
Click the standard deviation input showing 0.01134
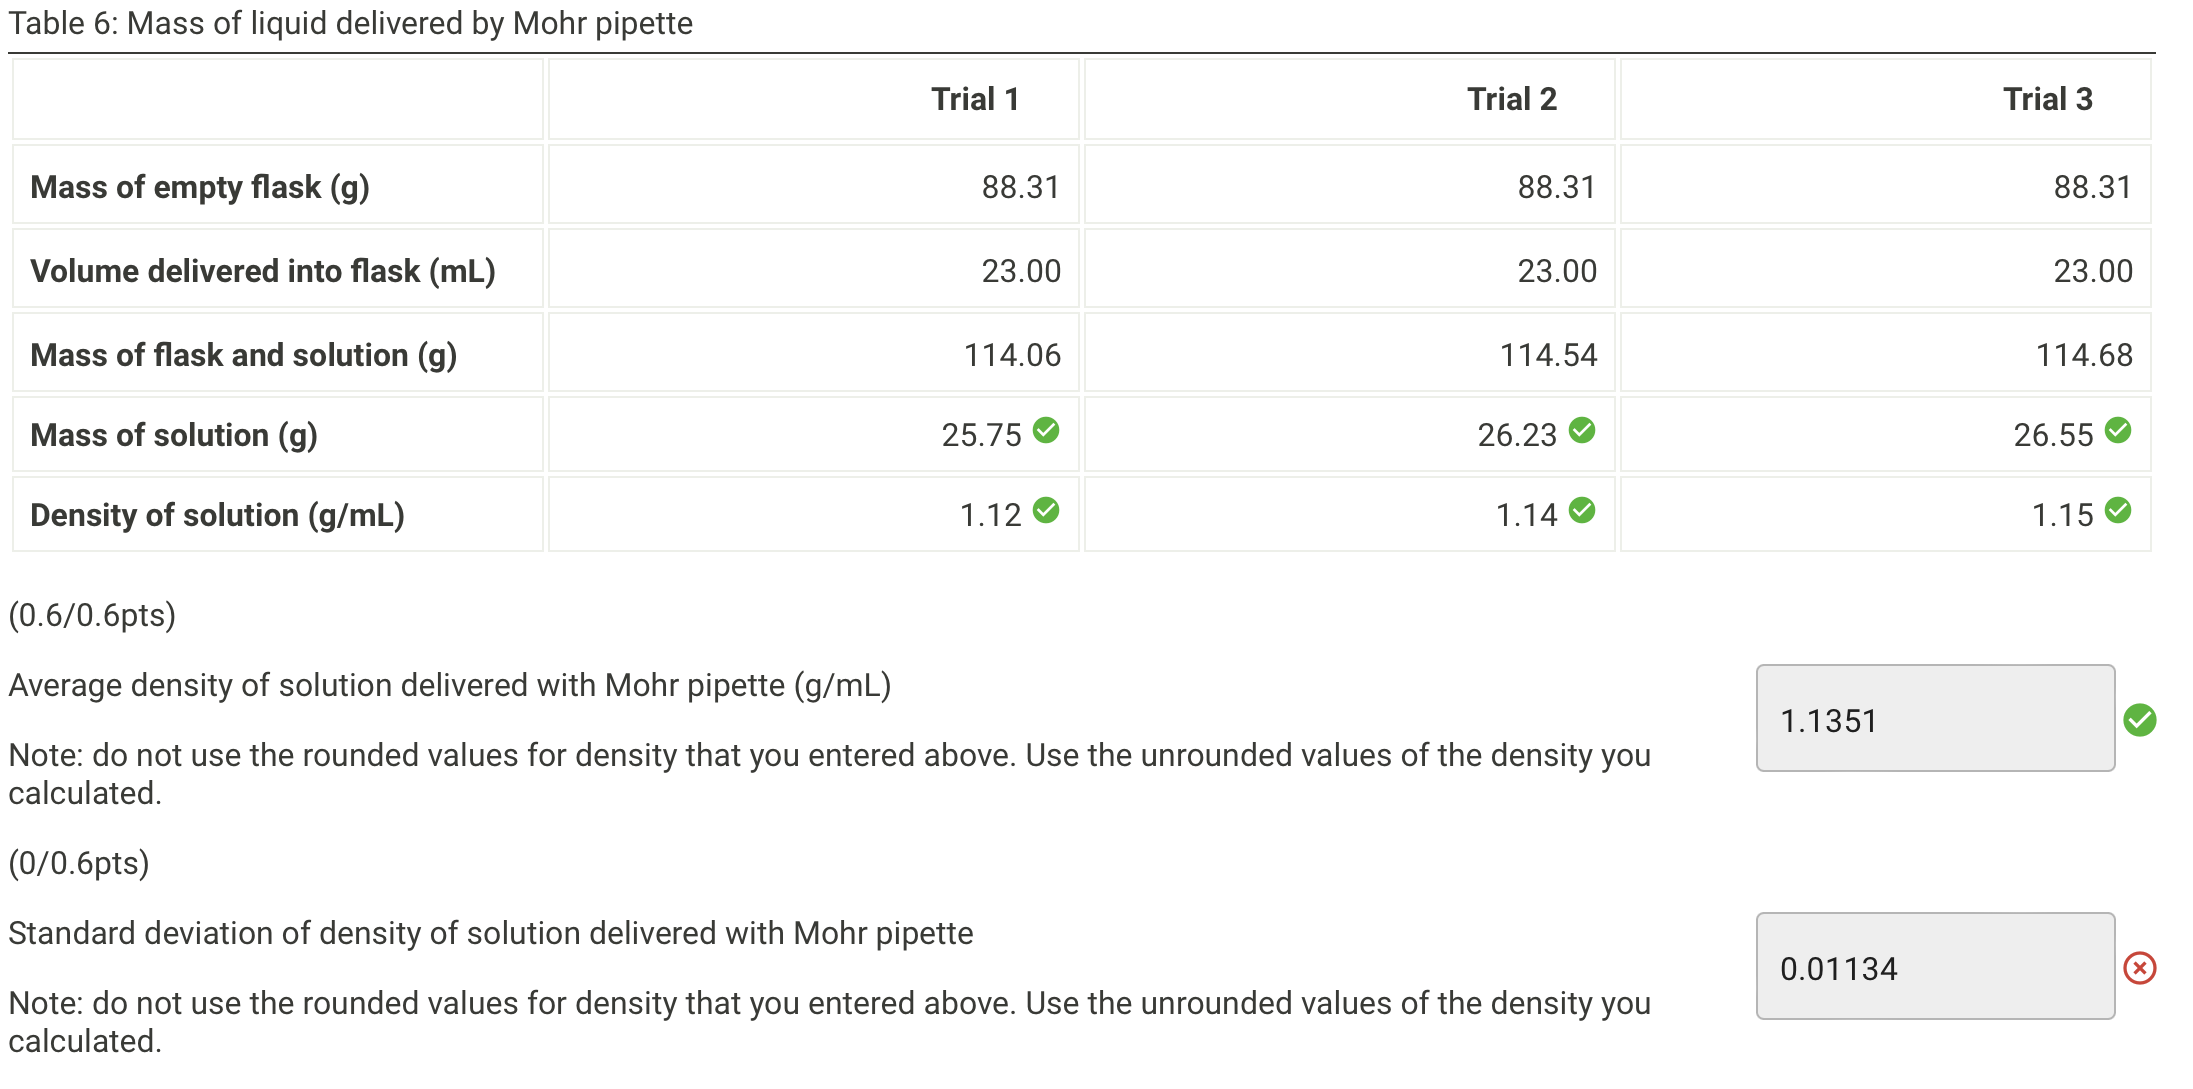click(x=1933, y=967)
